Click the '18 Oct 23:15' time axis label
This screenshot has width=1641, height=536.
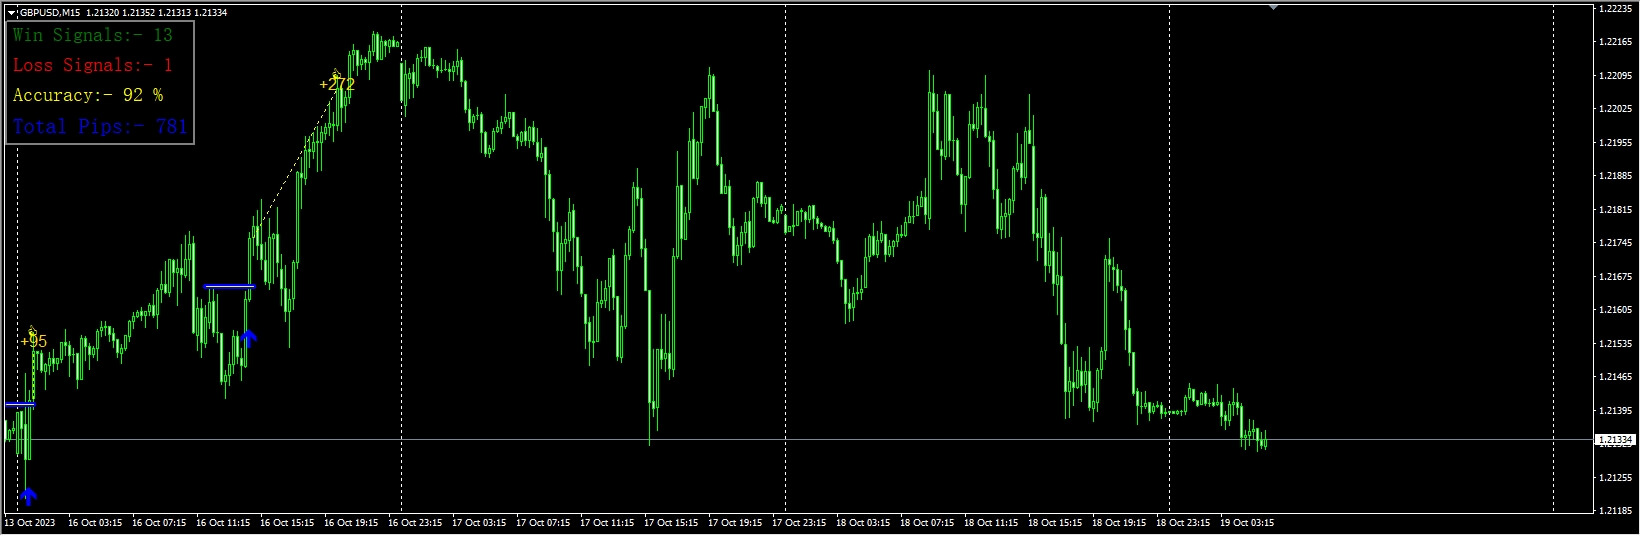click(x=1183, y=523)
